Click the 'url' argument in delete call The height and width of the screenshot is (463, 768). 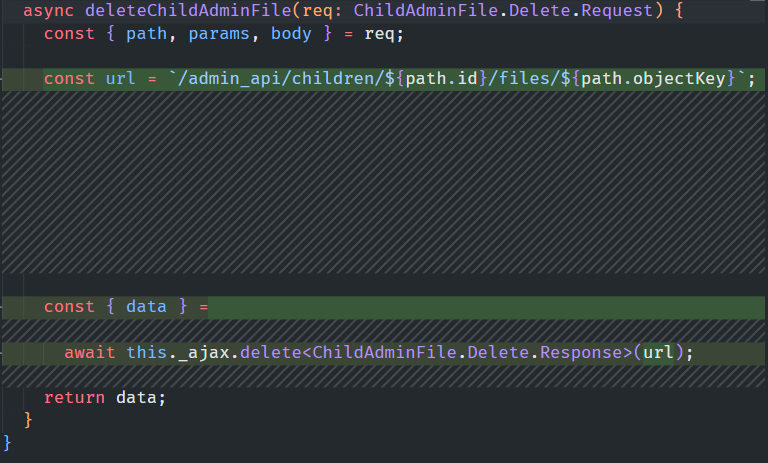point(658,352)
